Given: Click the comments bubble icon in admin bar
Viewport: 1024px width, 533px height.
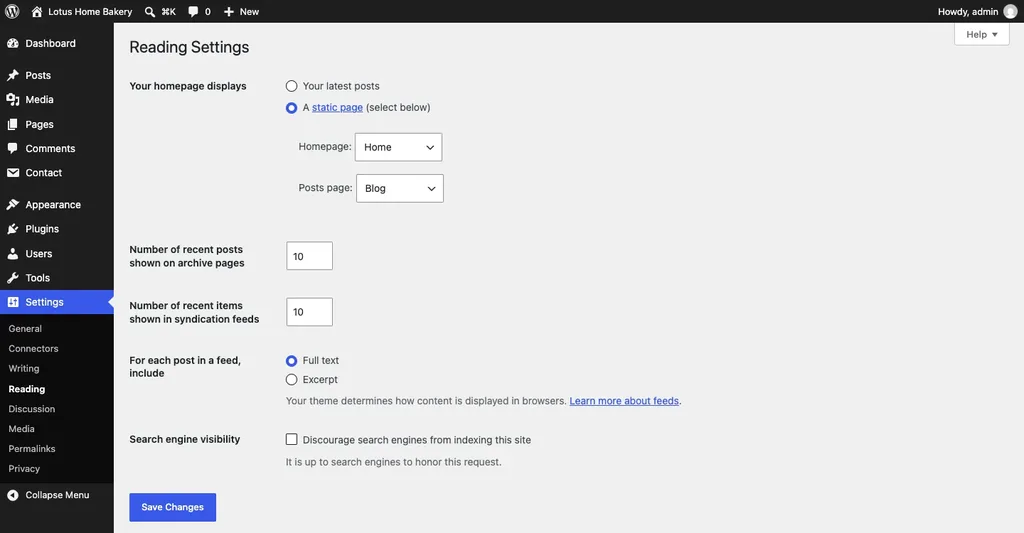Looking at the screenshot, I should coord(193,12).
